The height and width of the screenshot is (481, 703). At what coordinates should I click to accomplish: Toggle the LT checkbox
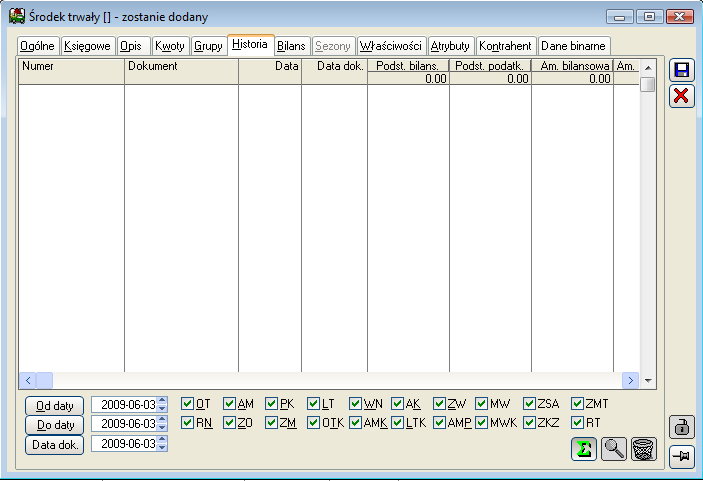pyautogui.click(x=313, y=404)
